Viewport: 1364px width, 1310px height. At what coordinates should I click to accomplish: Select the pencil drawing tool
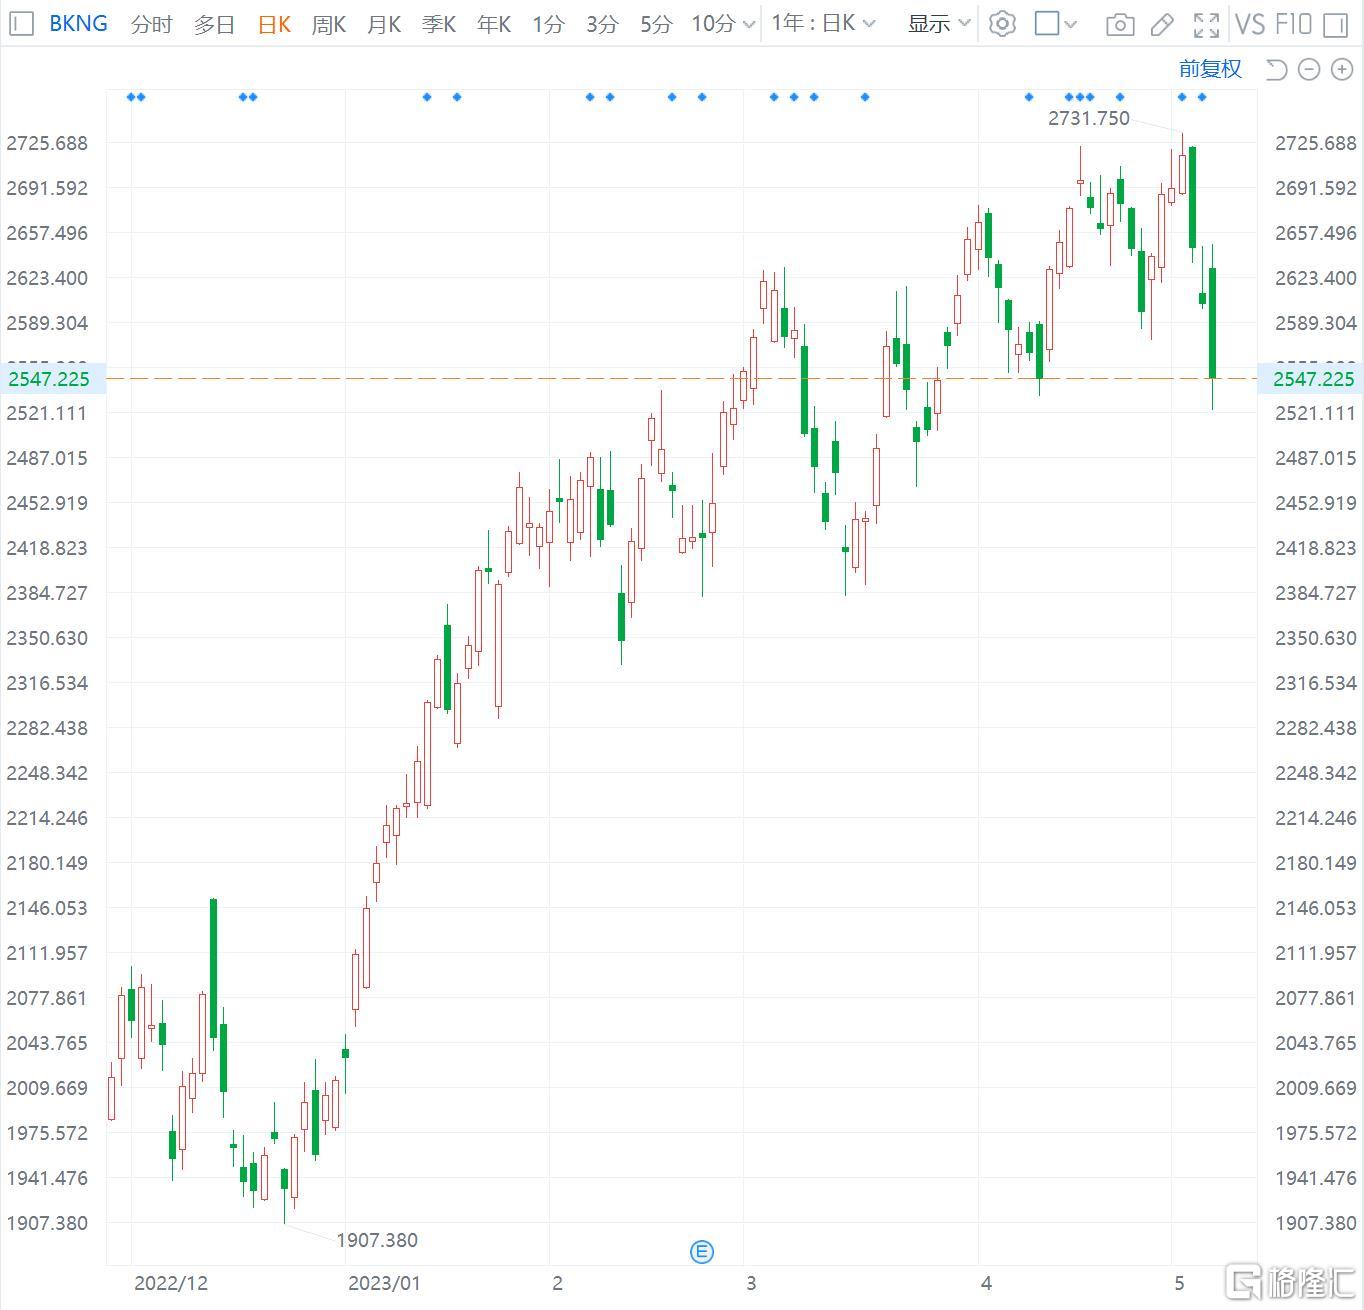click(1162, 25)
